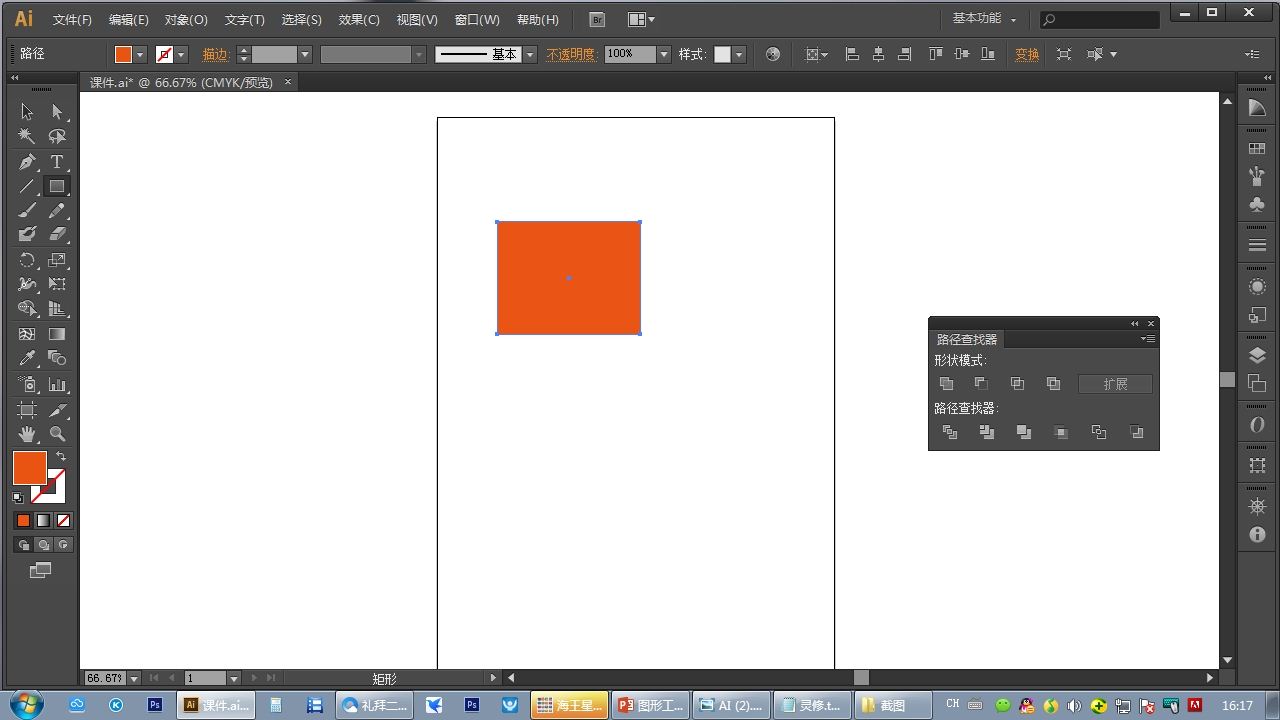The width and height of the screenshot is (1280, 720).
Task: Select the Type tool
Action: [x=57, y=162]
